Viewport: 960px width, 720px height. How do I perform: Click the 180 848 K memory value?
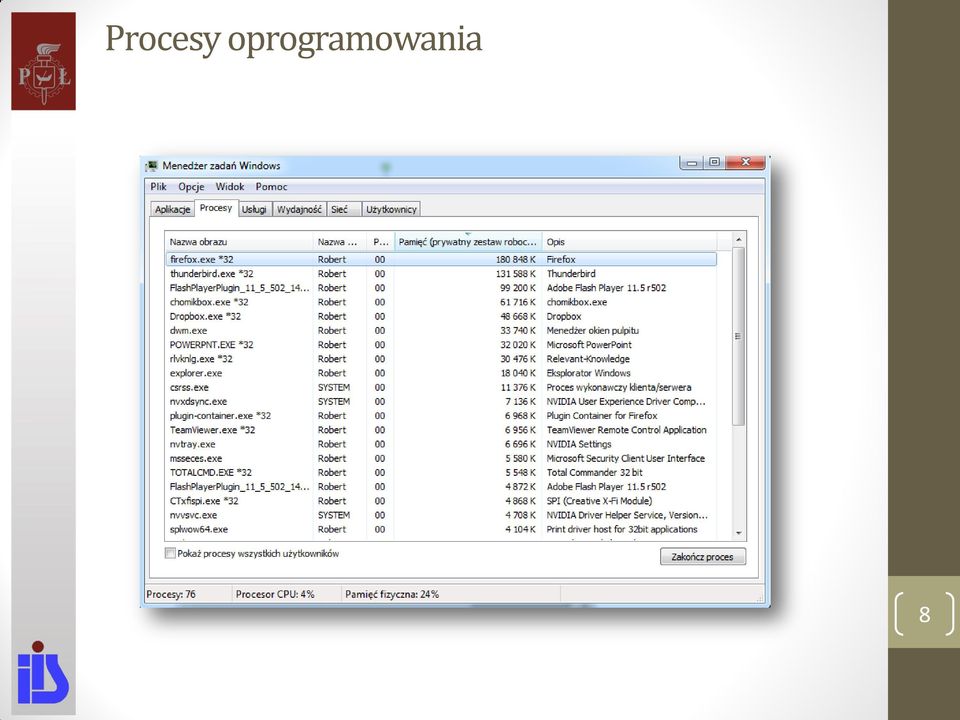516,260
